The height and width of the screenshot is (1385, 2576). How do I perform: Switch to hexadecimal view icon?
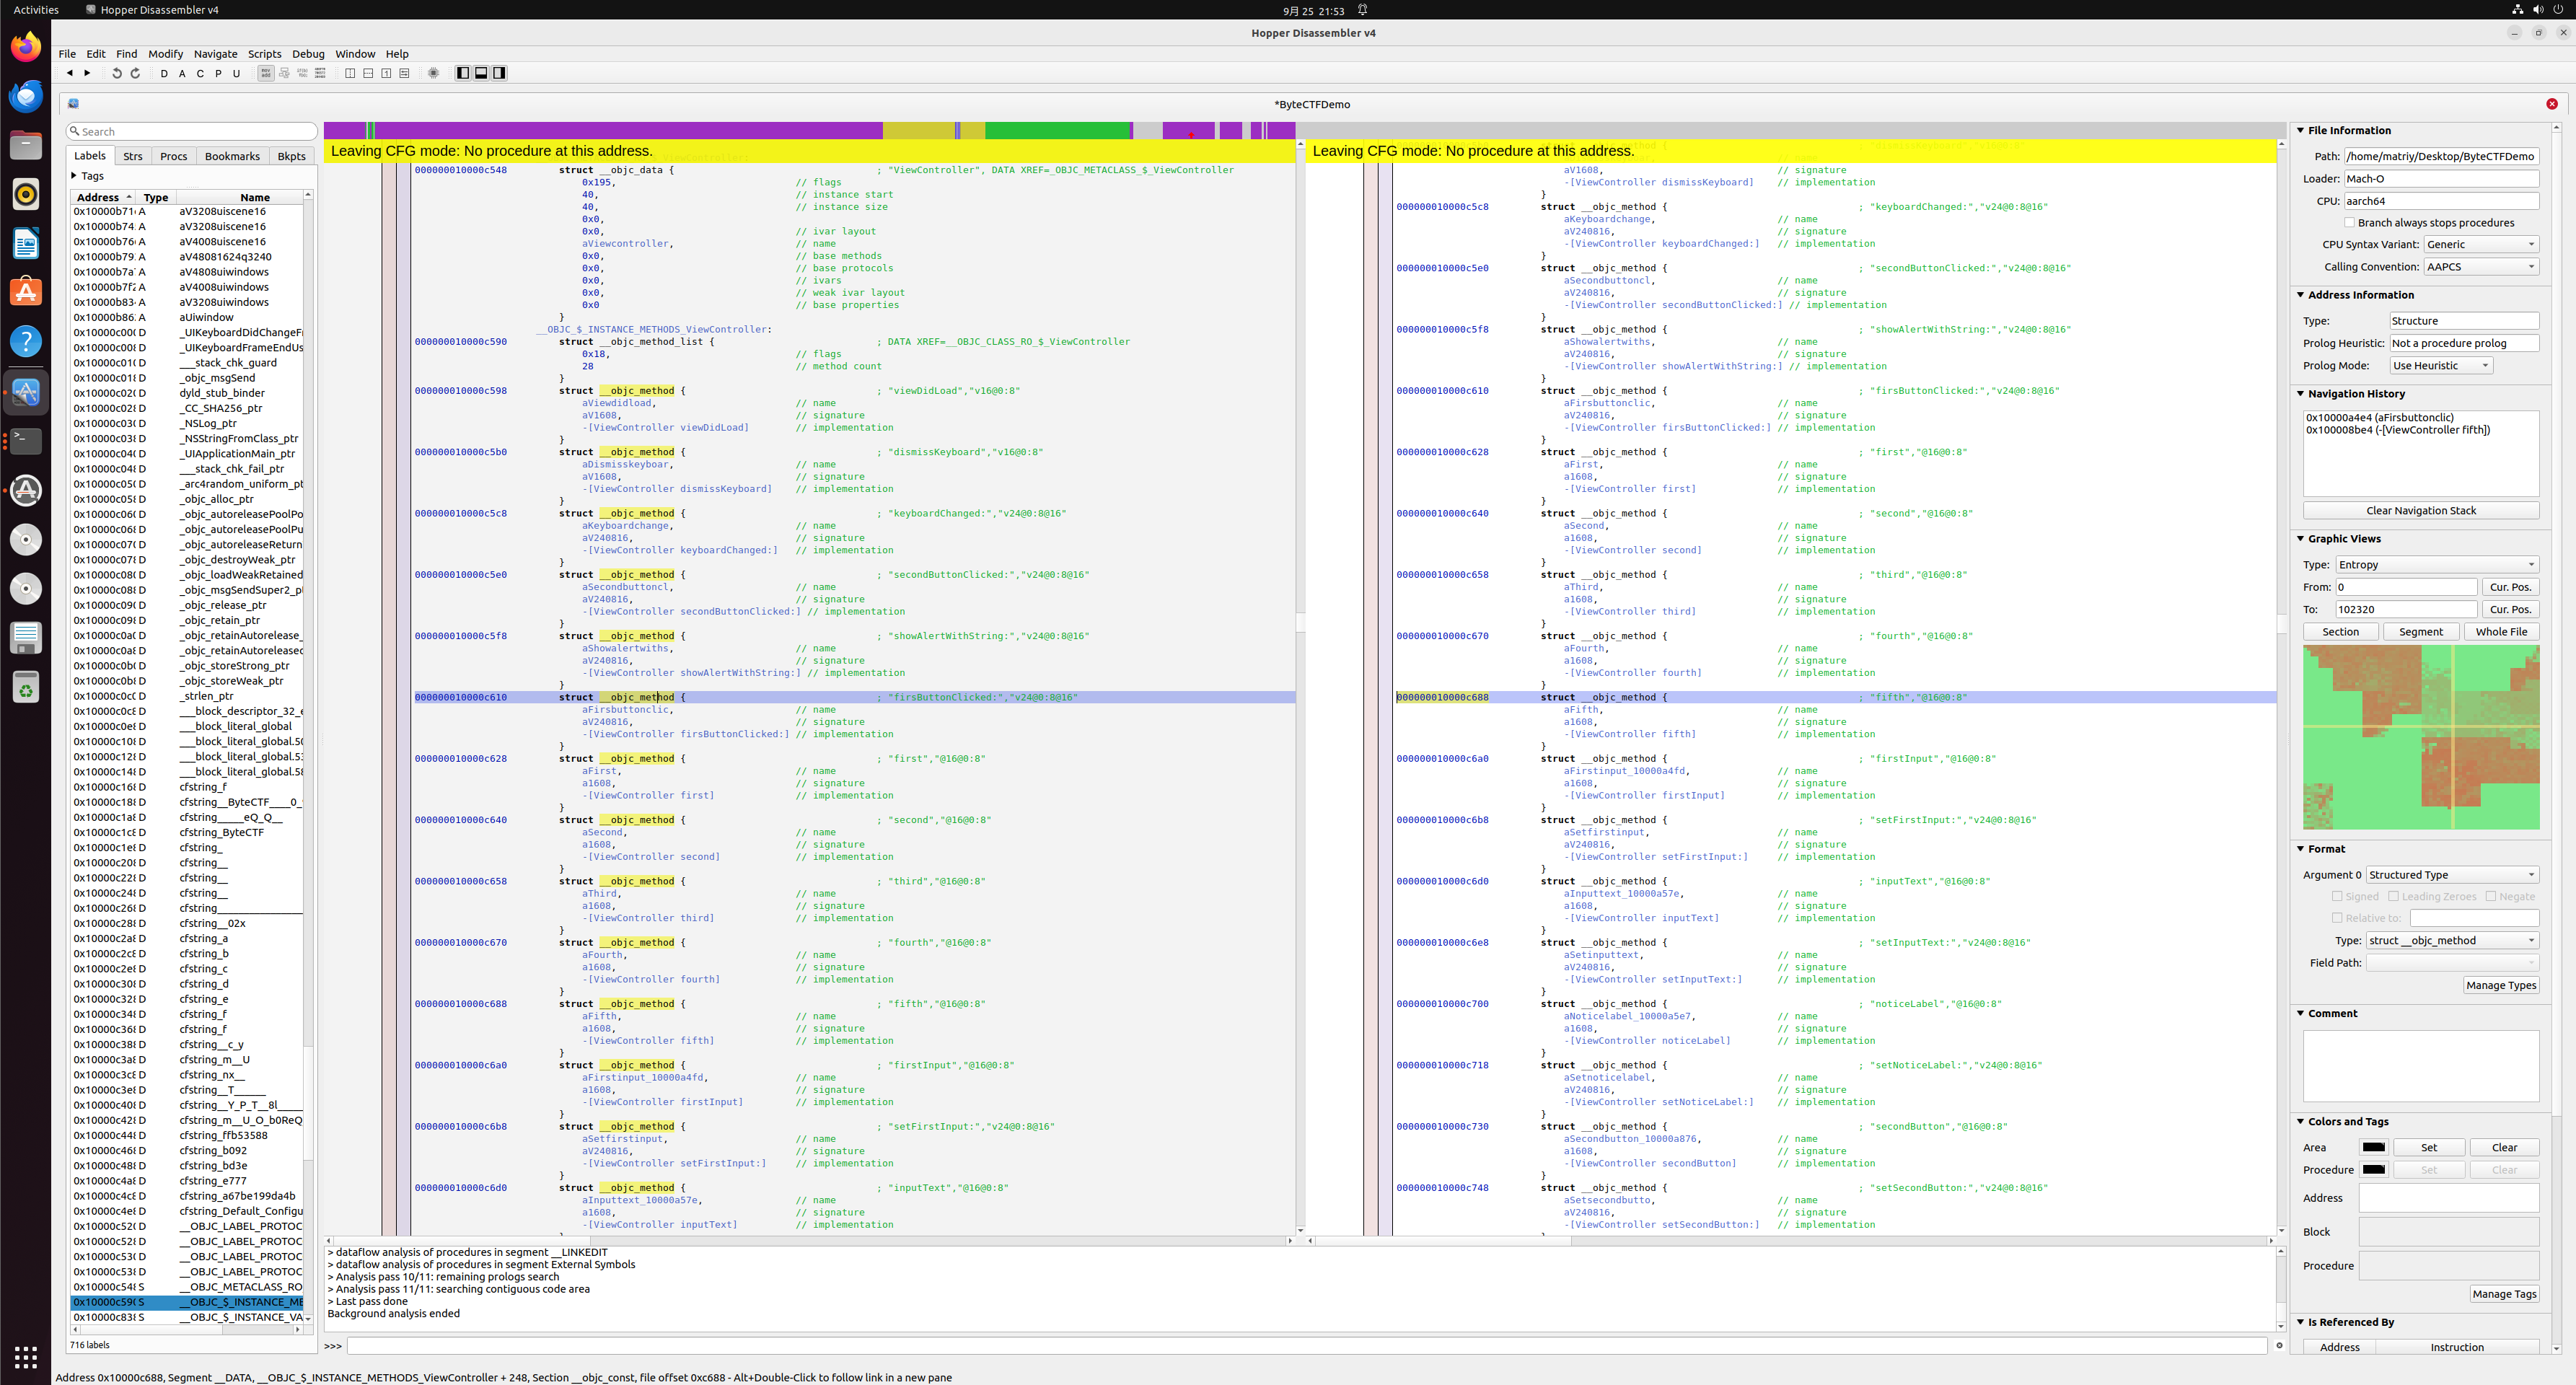[x=320, y=73]
